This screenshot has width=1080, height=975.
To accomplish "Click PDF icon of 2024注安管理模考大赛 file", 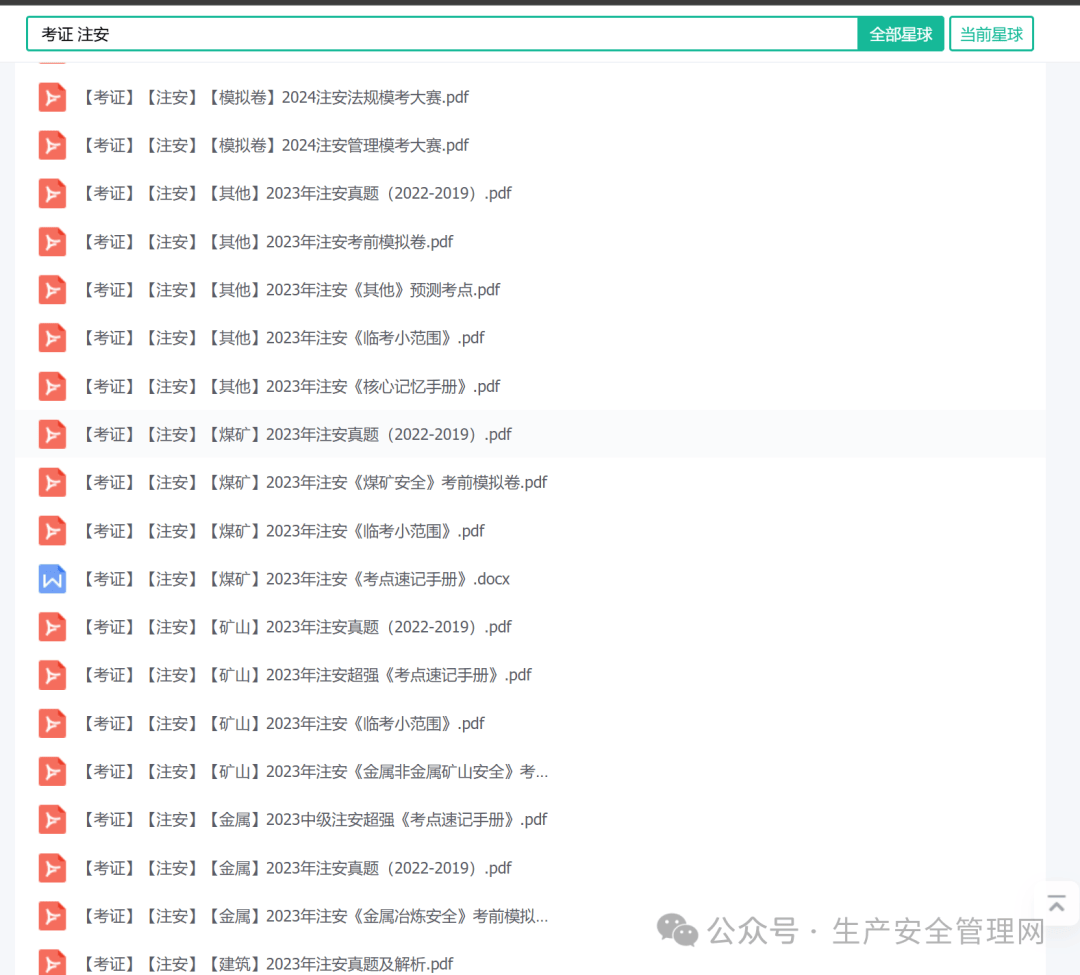I will click(x=52, y=145).
